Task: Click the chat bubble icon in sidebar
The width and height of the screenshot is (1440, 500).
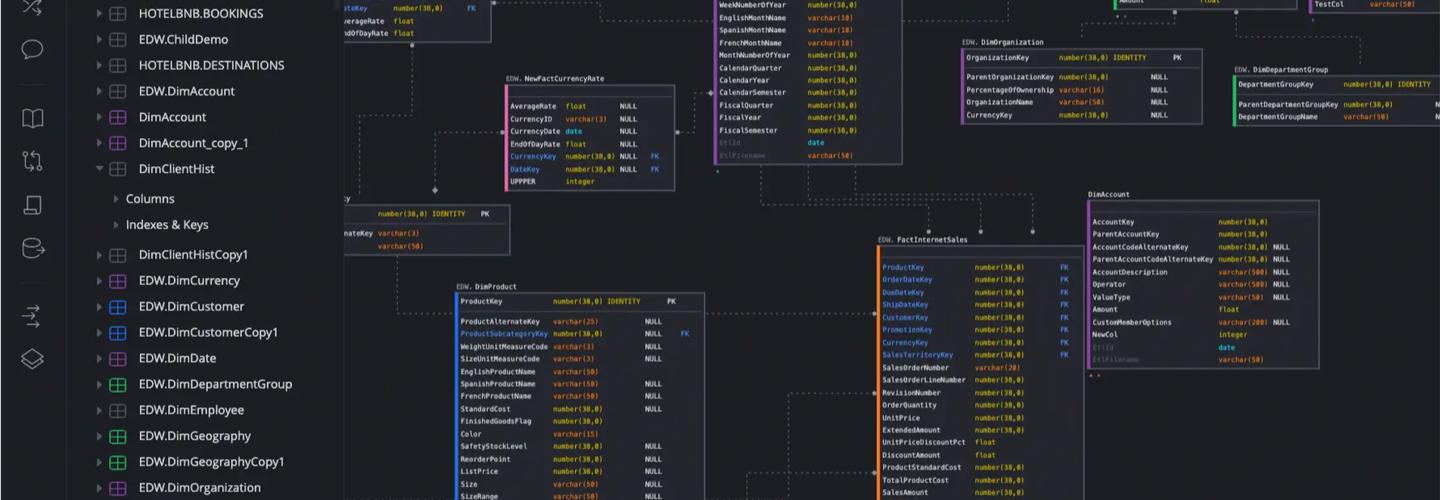Action: coord(32,49)
